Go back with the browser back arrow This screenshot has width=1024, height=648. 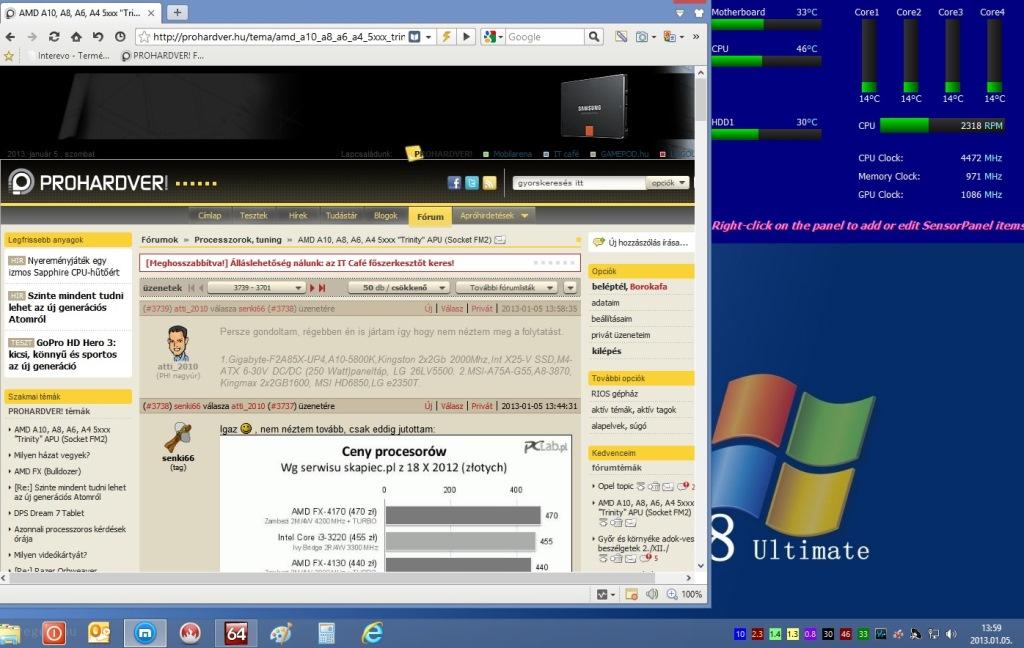(10, 37)
